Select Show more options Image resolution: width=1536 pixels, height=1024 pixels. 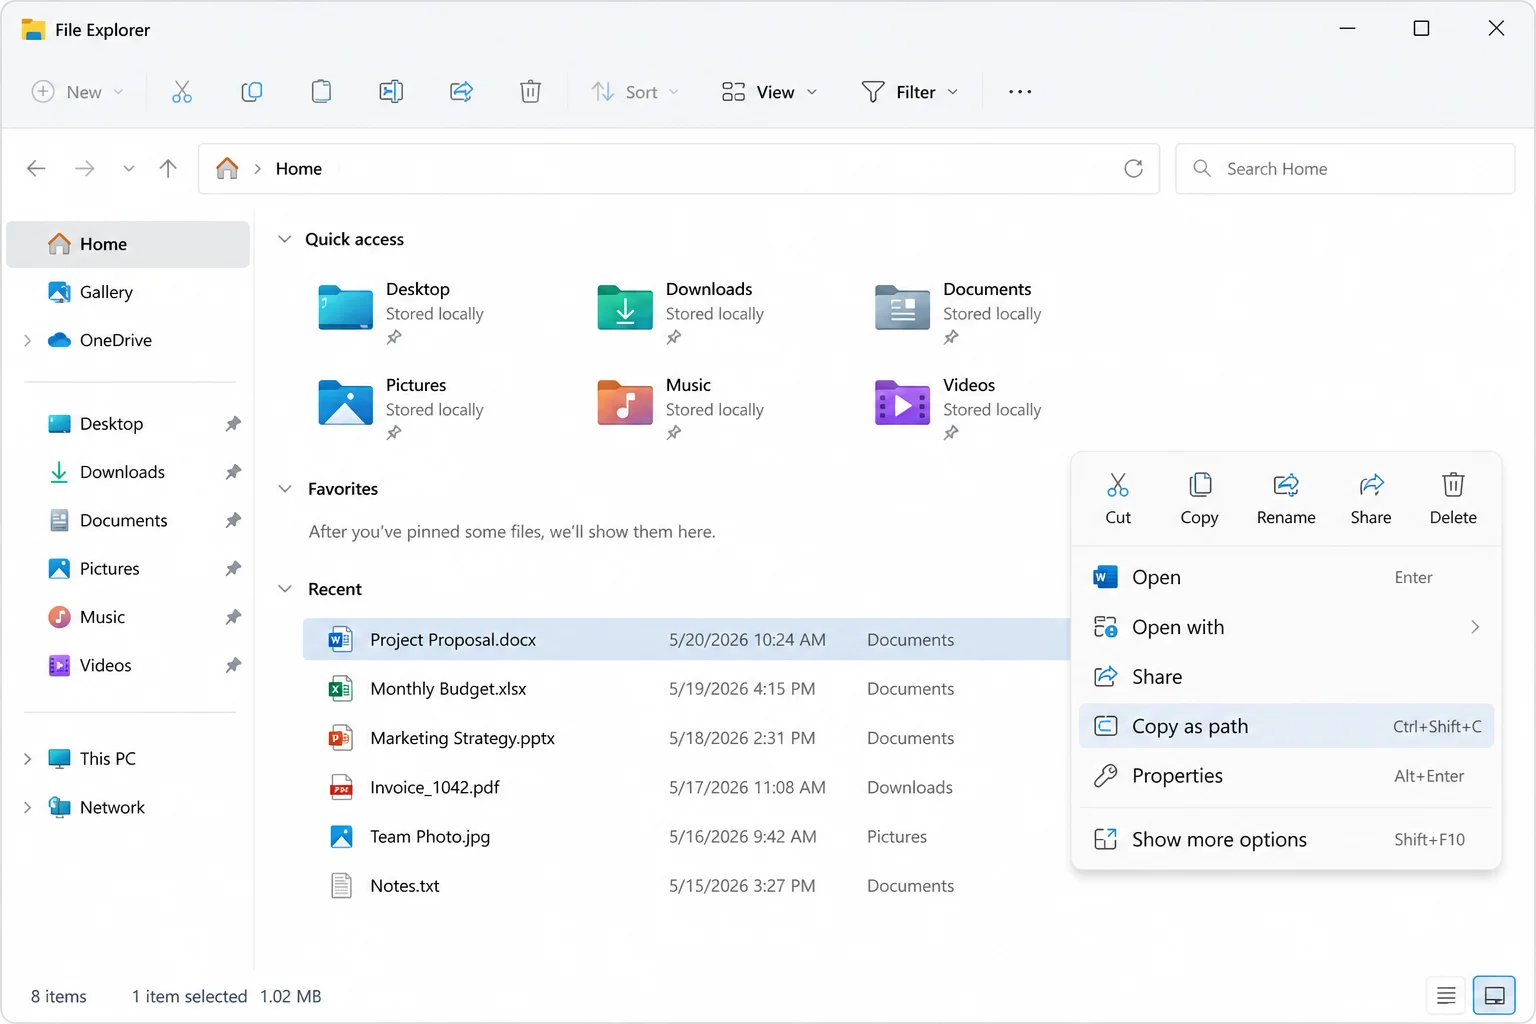pos(1286,839)
